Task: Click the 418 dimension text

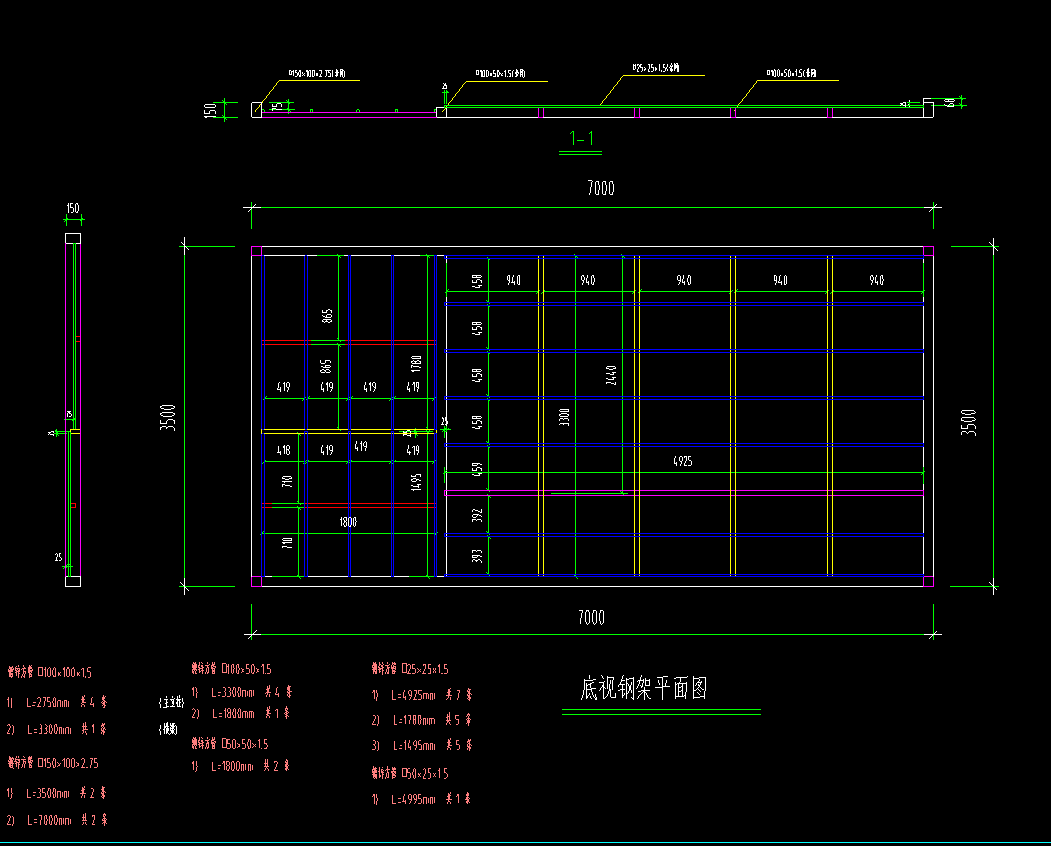Action: (x=283, y=451)
